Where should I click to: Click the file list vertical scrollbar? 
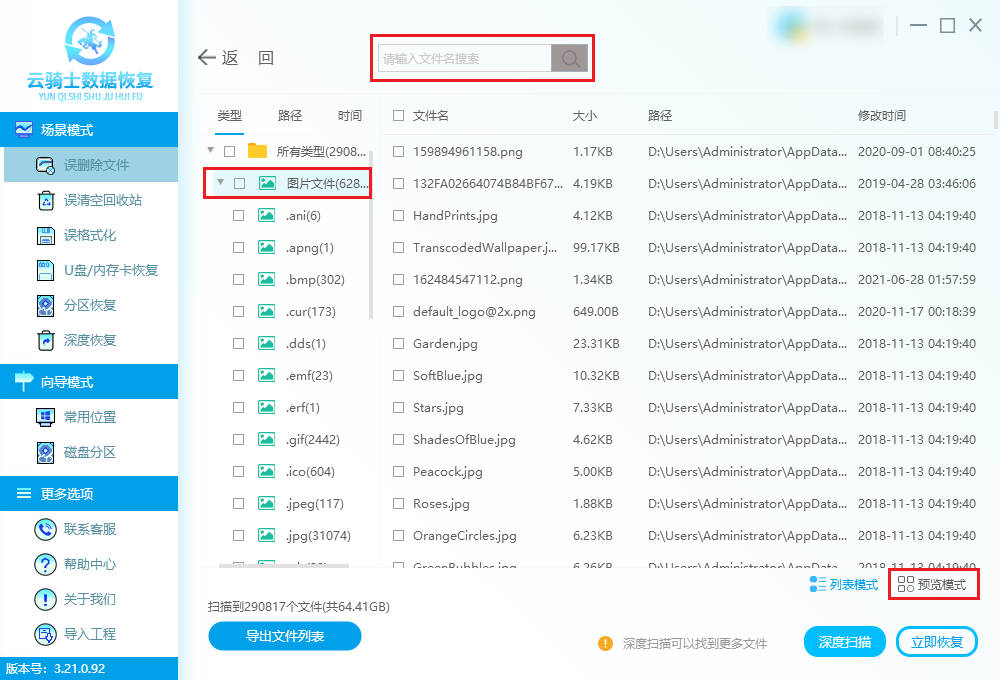[x=994, y=122]
